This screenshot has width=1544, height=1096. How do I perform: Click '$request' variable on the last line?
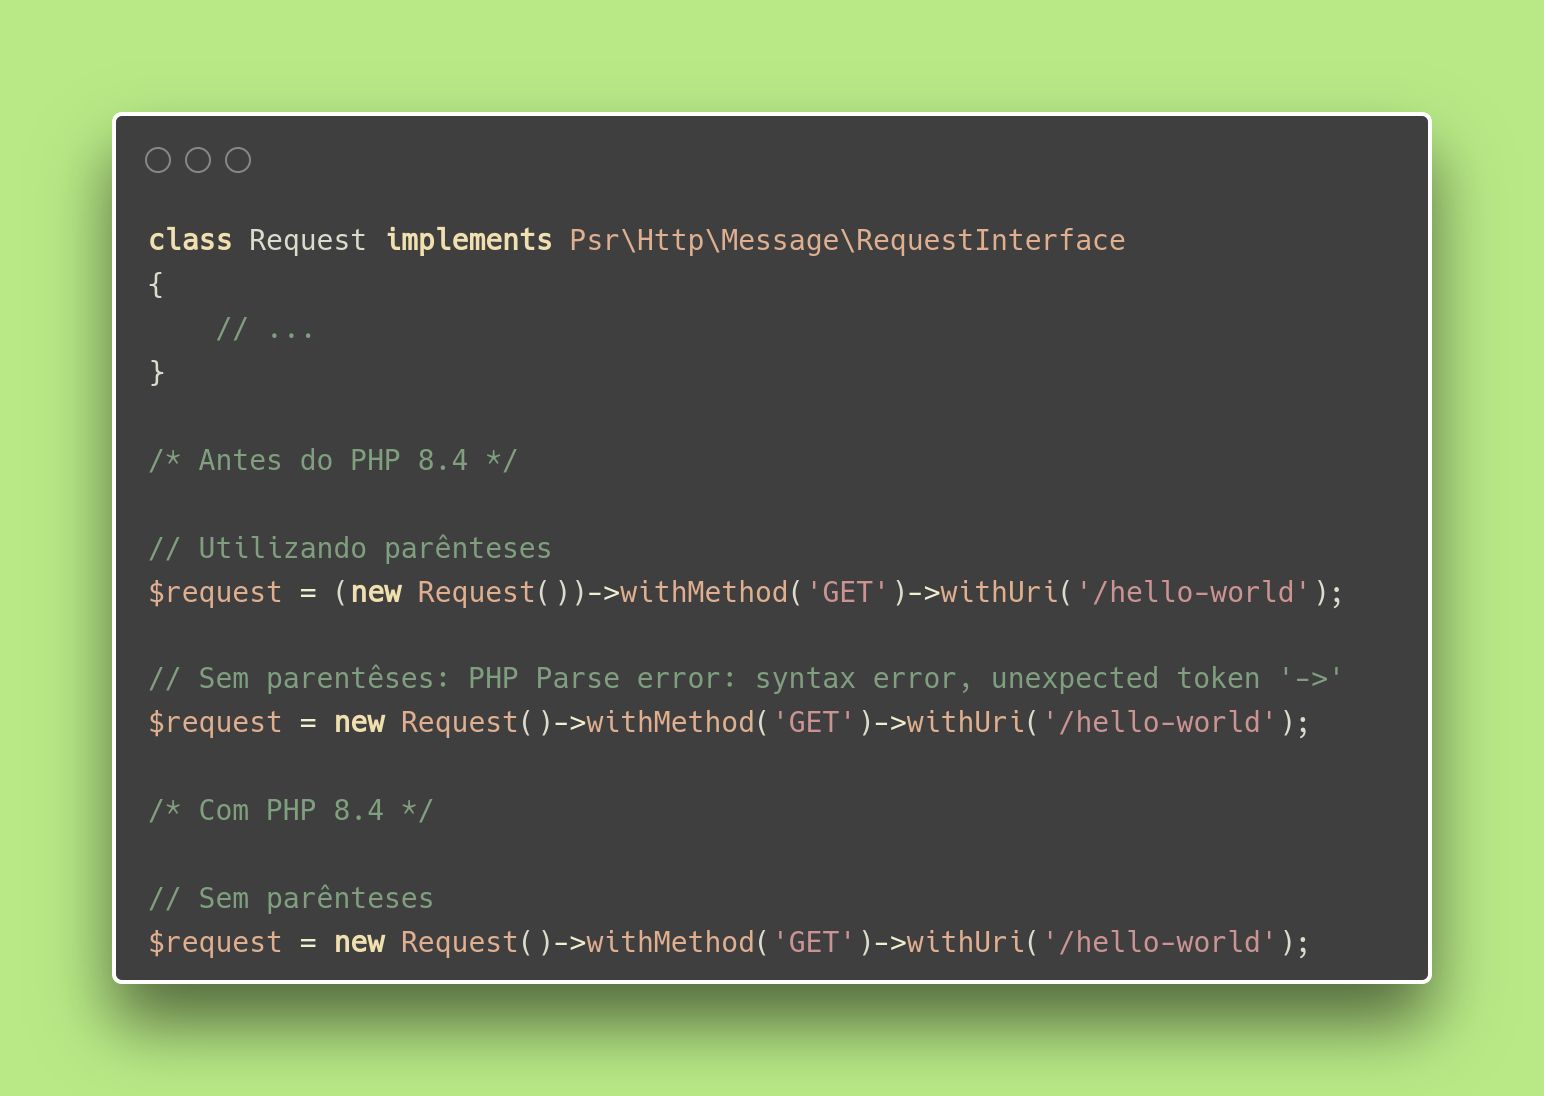coord(215,942)
